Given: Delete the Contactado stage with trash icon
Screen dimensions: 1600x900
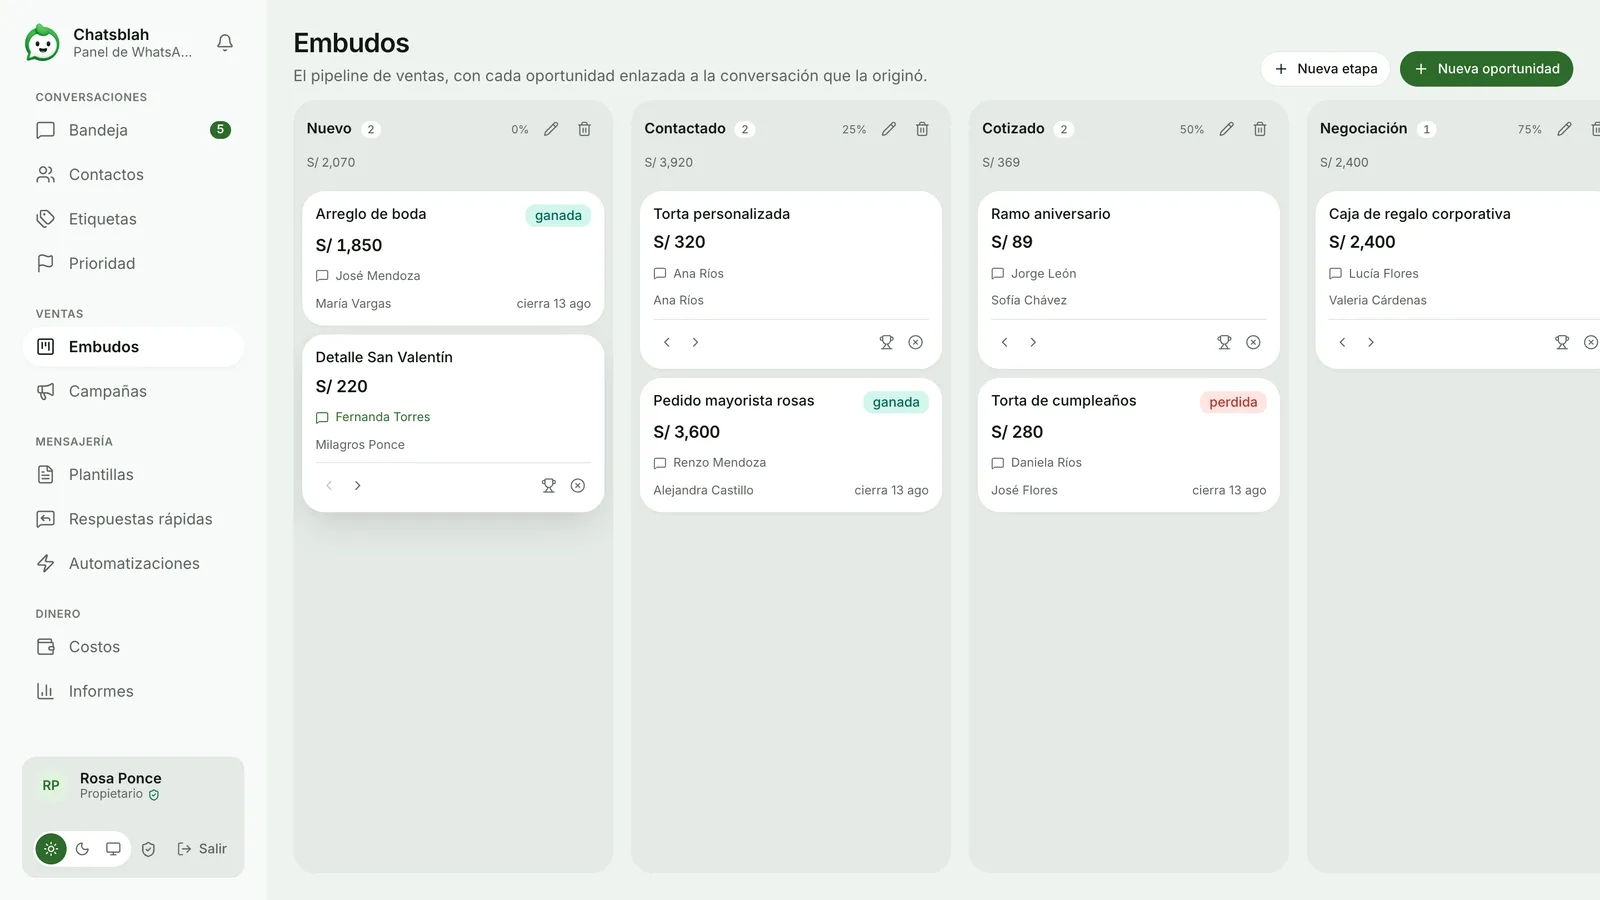Looking at the screenshot, I should (922, 129).
